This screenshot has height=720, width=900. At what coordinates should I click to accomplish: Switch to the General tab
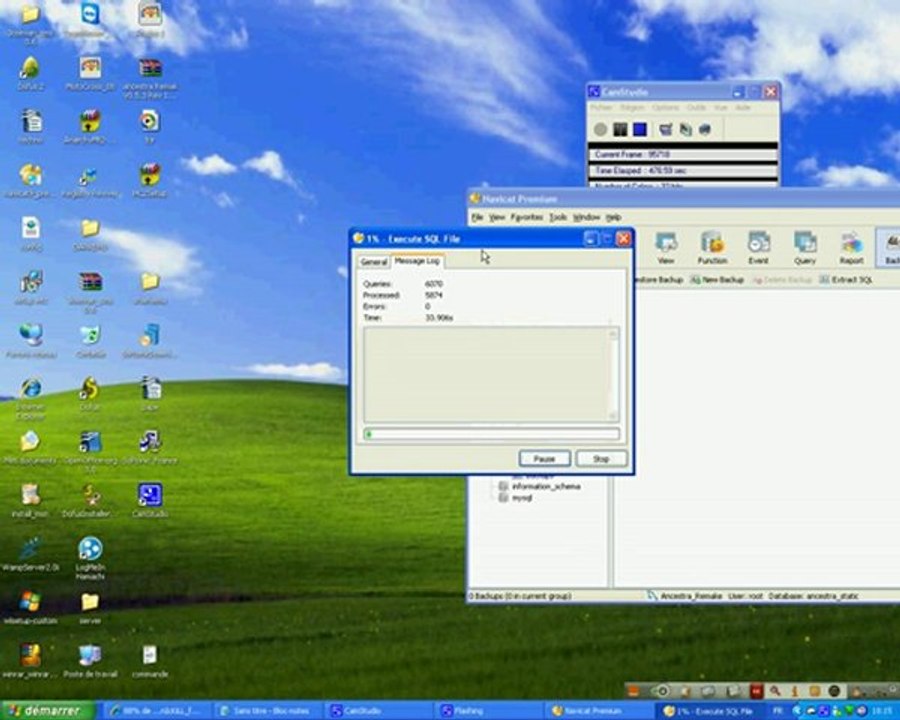pos(374,262)
